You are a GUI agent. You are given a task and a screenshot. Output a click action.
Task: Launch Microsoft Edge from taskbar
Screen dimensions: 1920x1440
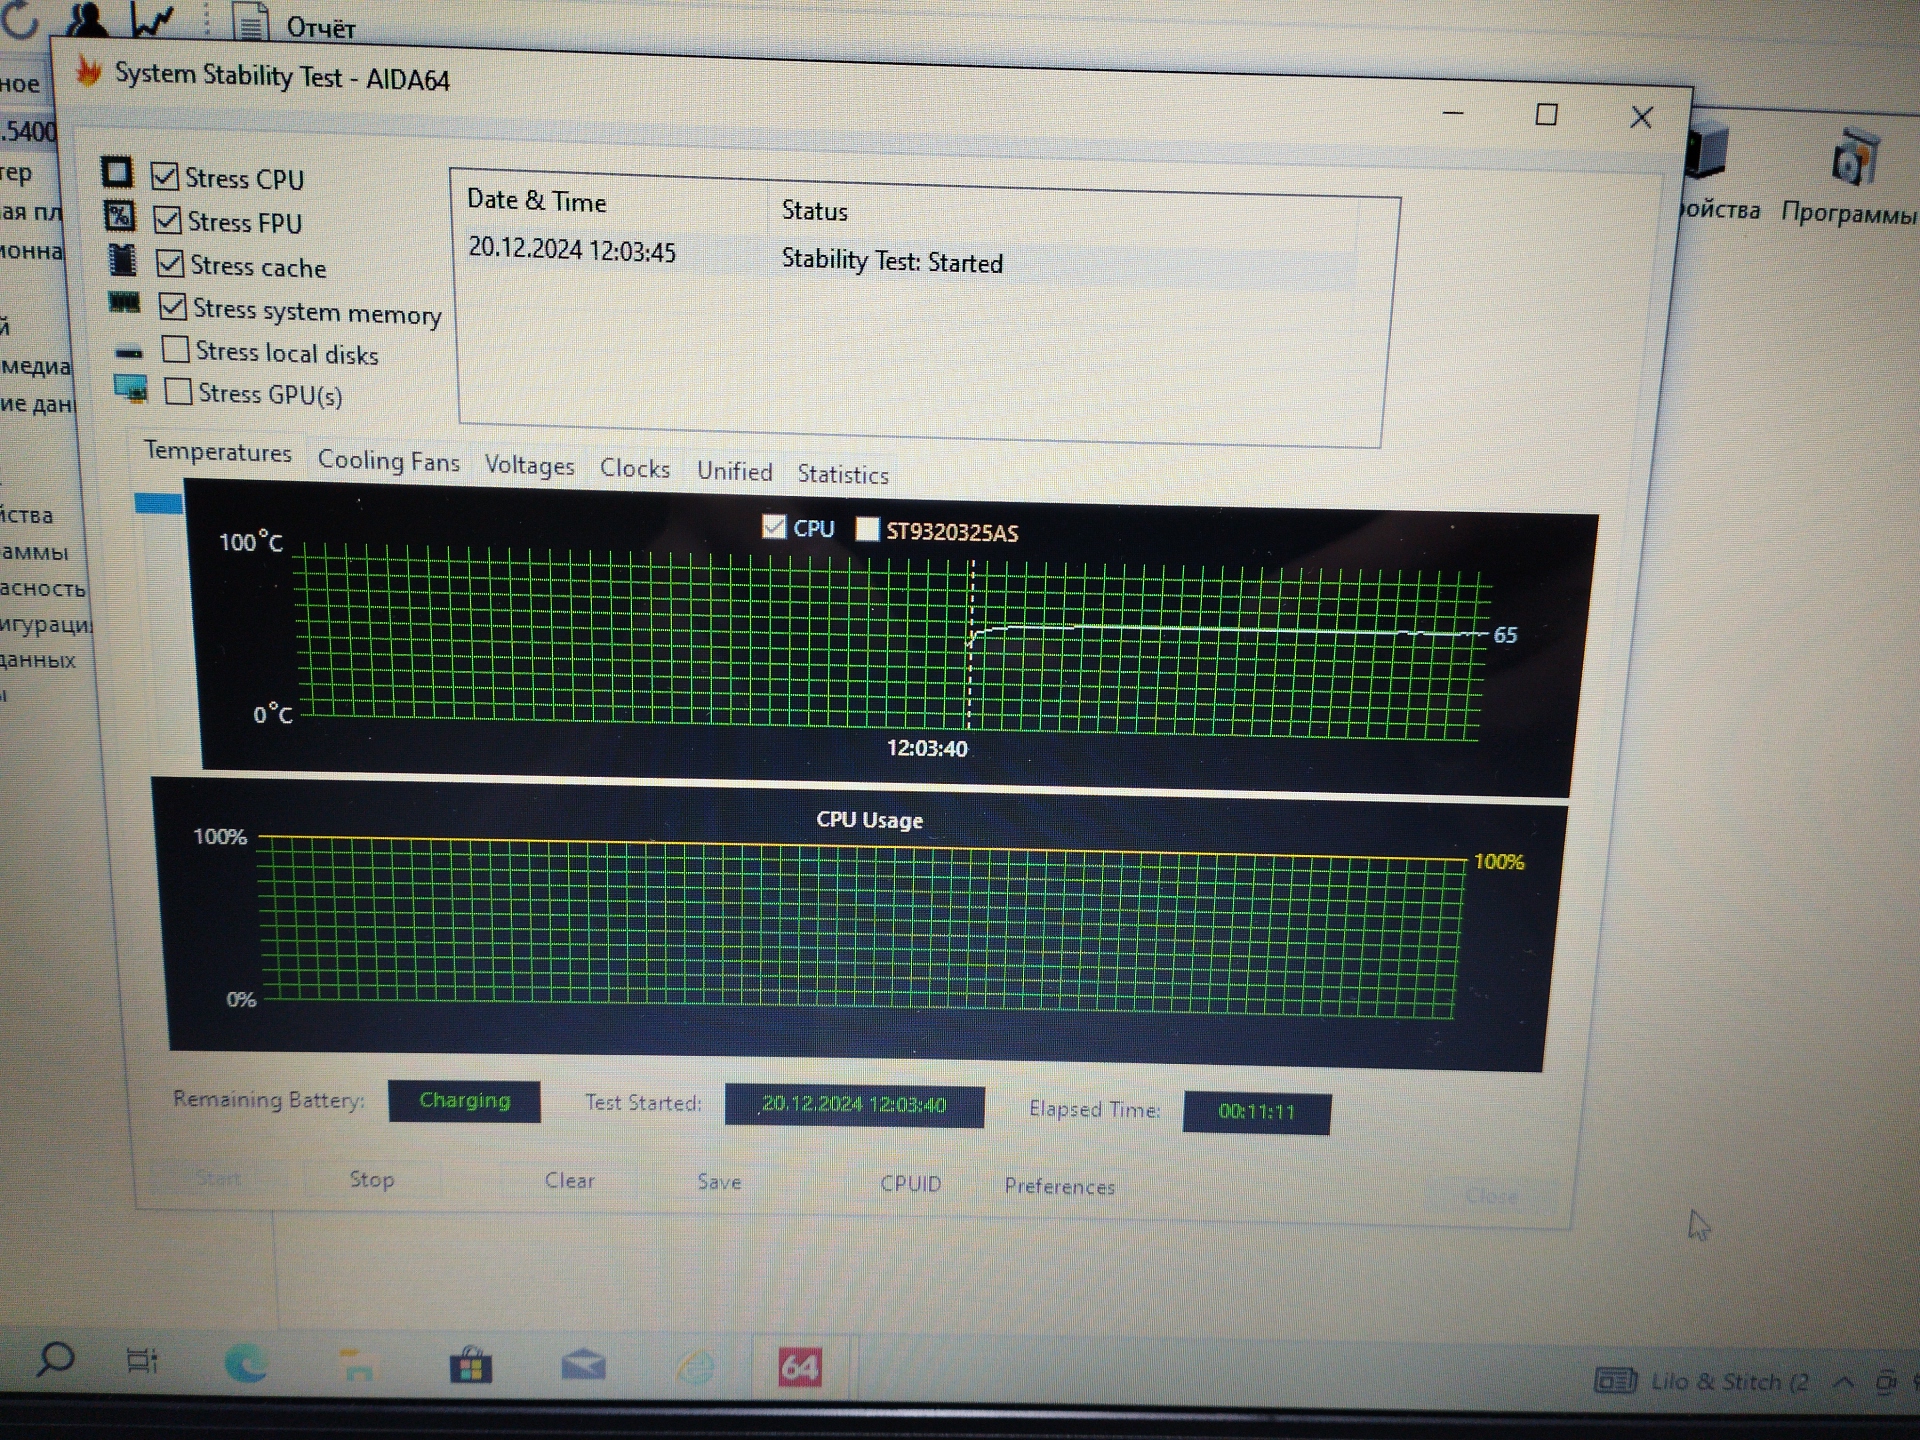[x=246, y=1363]
